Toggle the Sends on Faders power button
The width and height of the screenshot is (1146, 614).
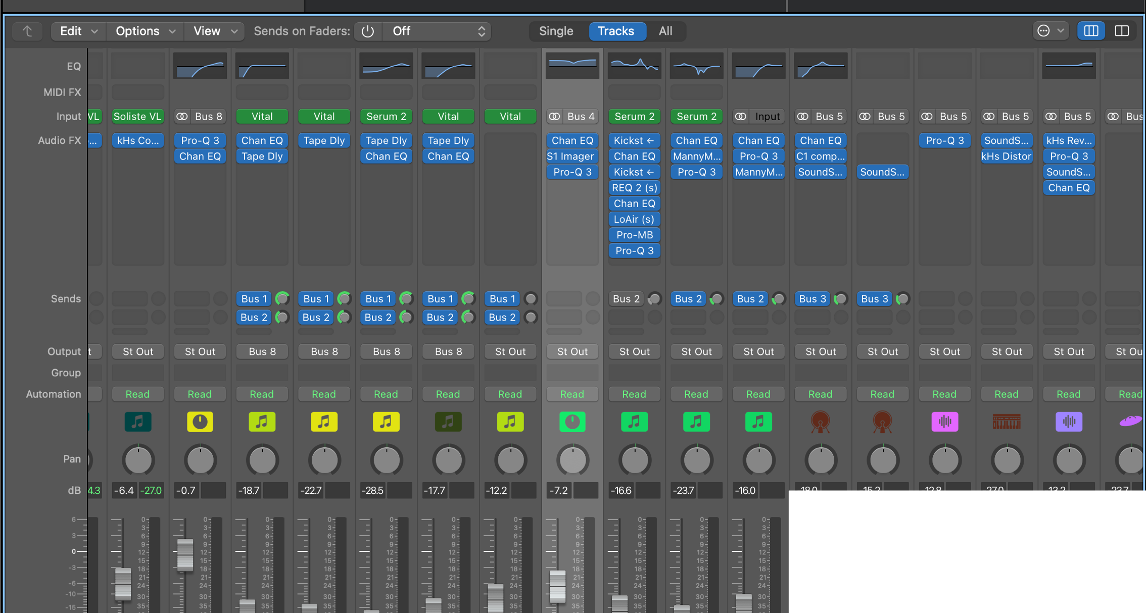click(x=368, y=31)
